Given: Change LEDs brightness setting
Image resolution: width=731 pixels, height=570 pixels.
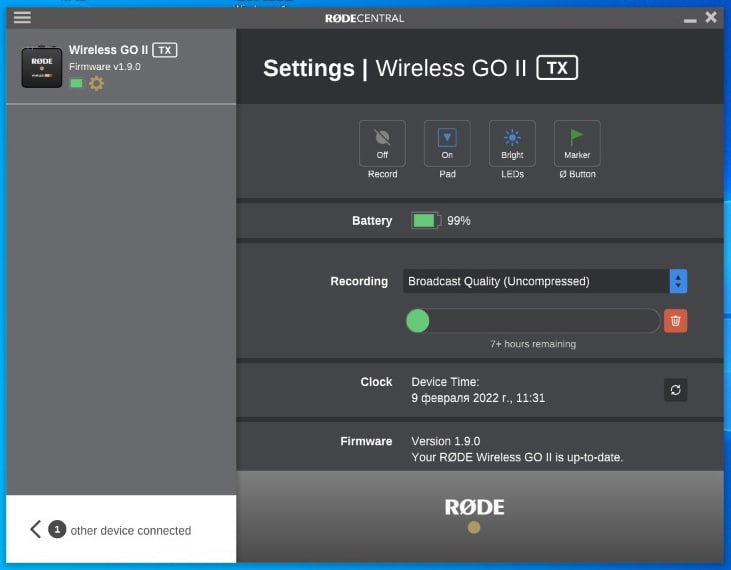Looking at the screenshot, I should [x=512, y=144].
